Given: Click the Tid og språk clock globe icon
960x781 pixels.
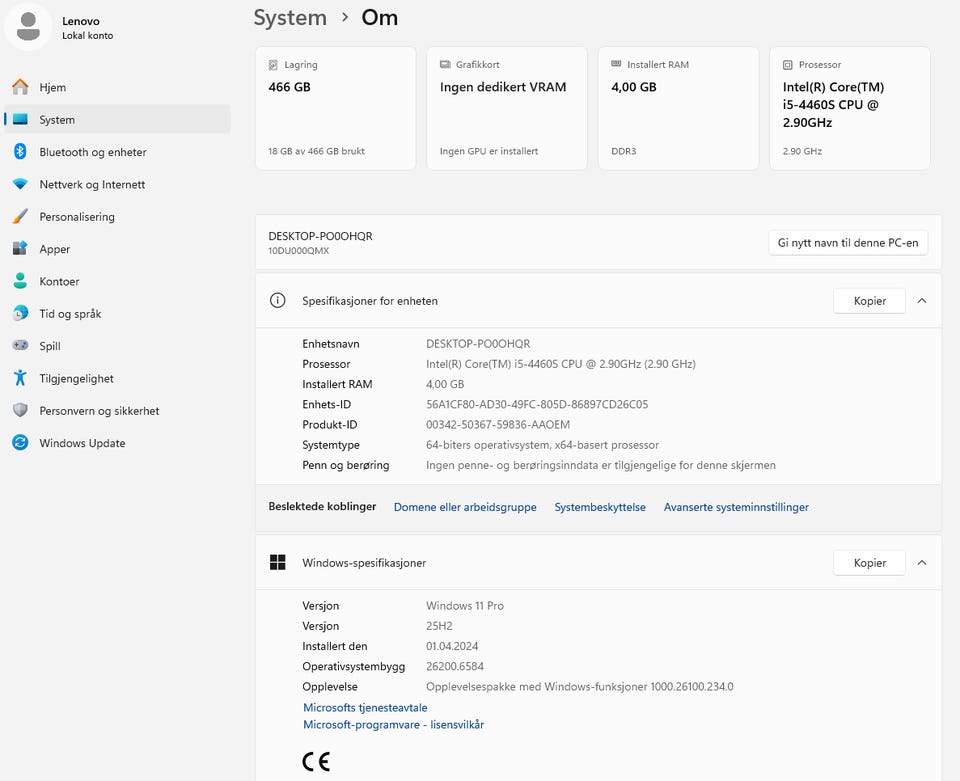Looking at the screenshot, I should point(20,313).
